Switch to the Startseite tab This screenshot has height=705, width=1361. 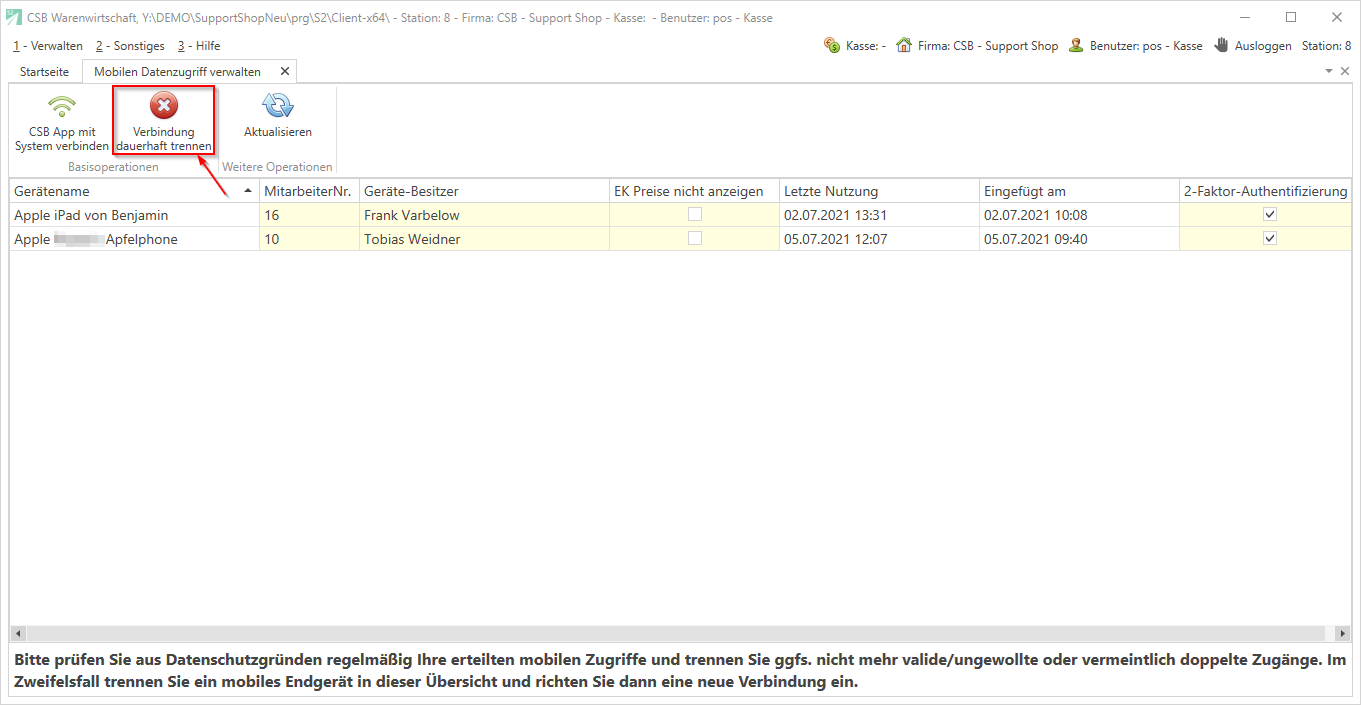point(45,72)
